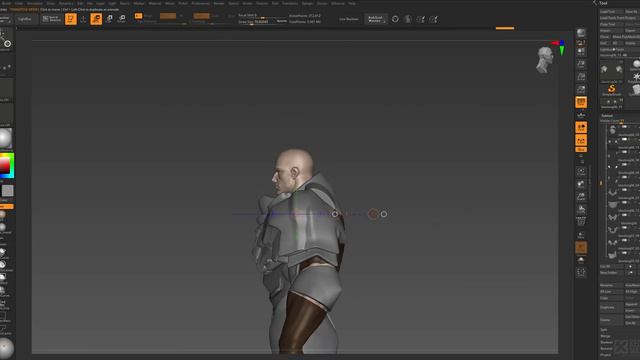Viewport: 640px width, 360px height.
Task: Open the Help menu
Action: 351,3
